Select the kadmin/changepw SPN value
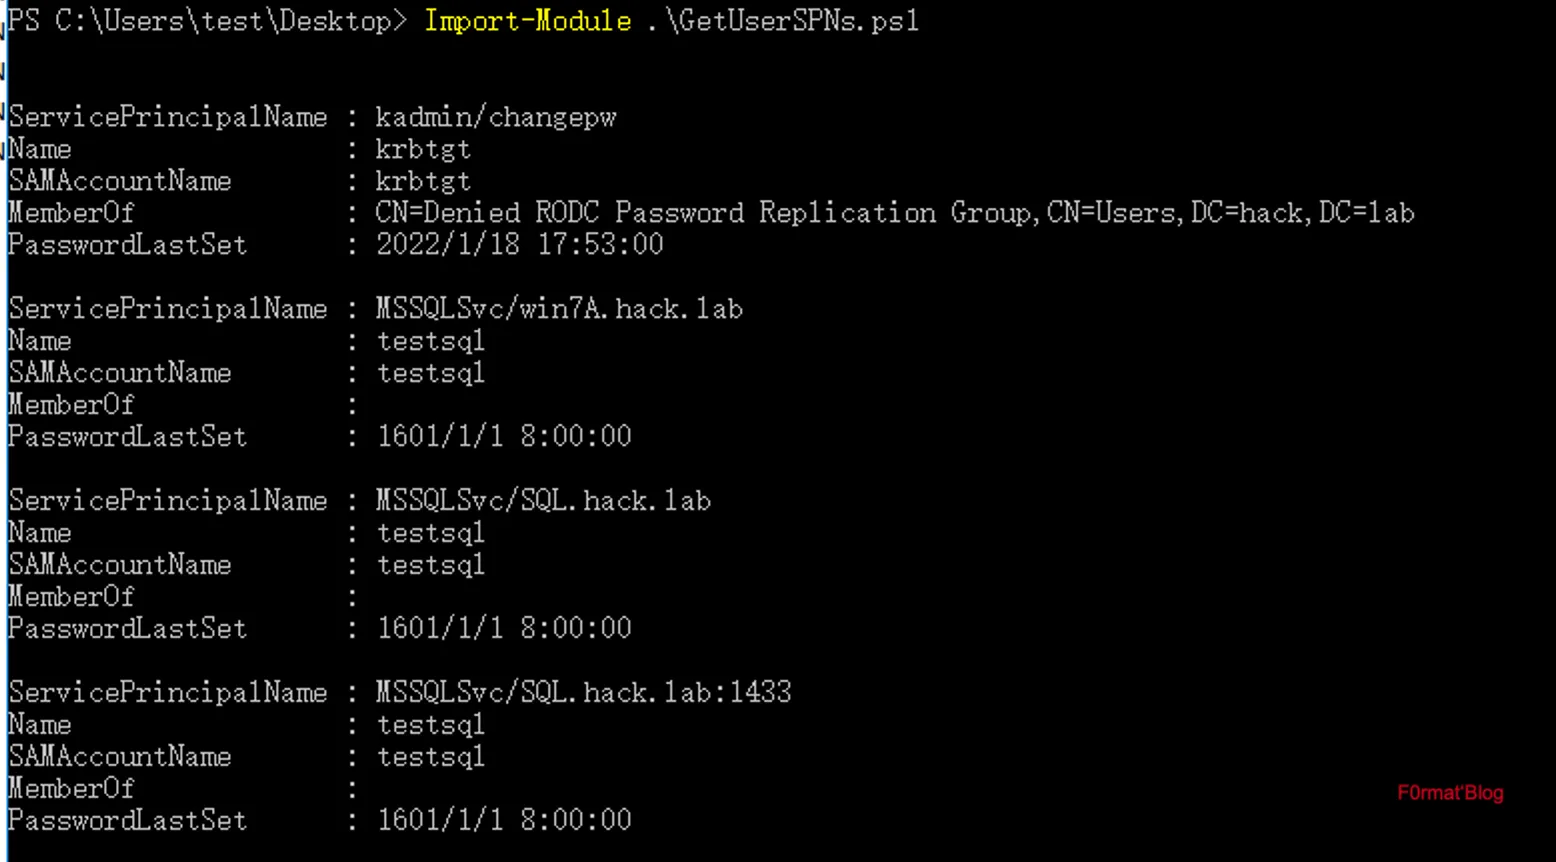The image size is (1556, 862). 496,117
